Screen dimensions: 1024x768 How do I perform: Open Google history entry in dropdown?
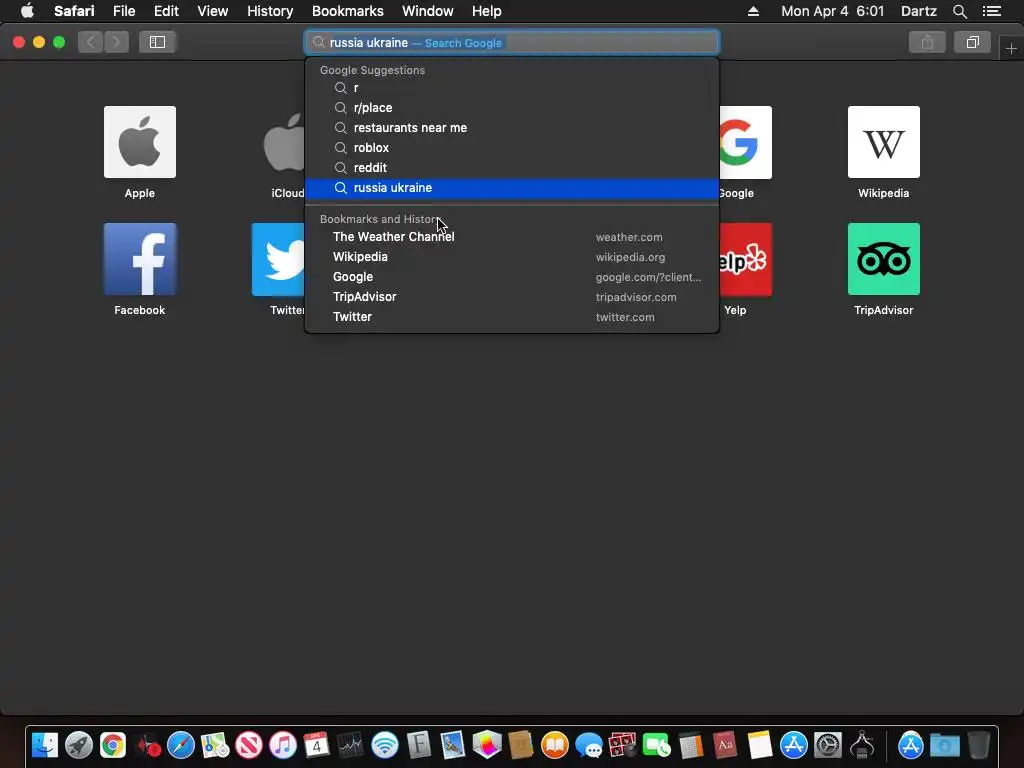pyautogui.click(x=512, y=277)
